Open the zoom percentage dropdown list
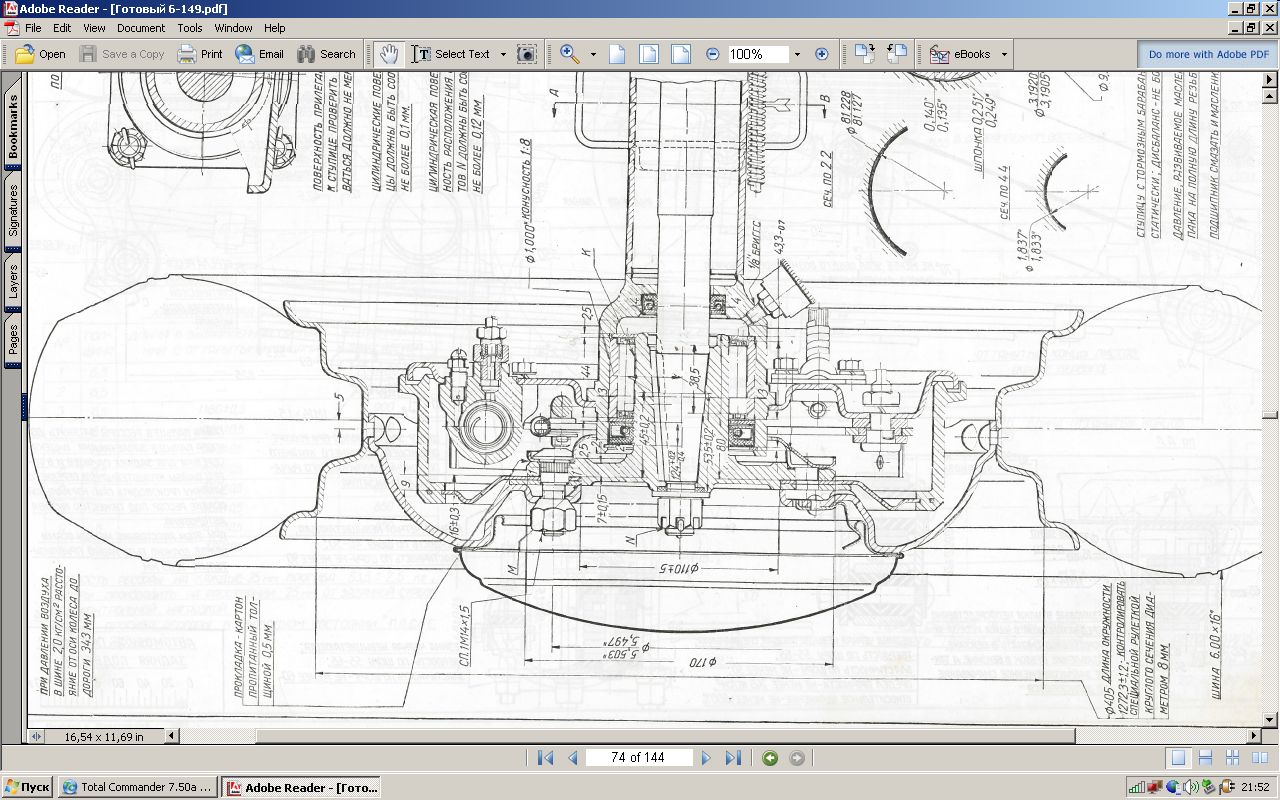The height and width of the screenshot is (800, 1280). click(x=797, y=54)
